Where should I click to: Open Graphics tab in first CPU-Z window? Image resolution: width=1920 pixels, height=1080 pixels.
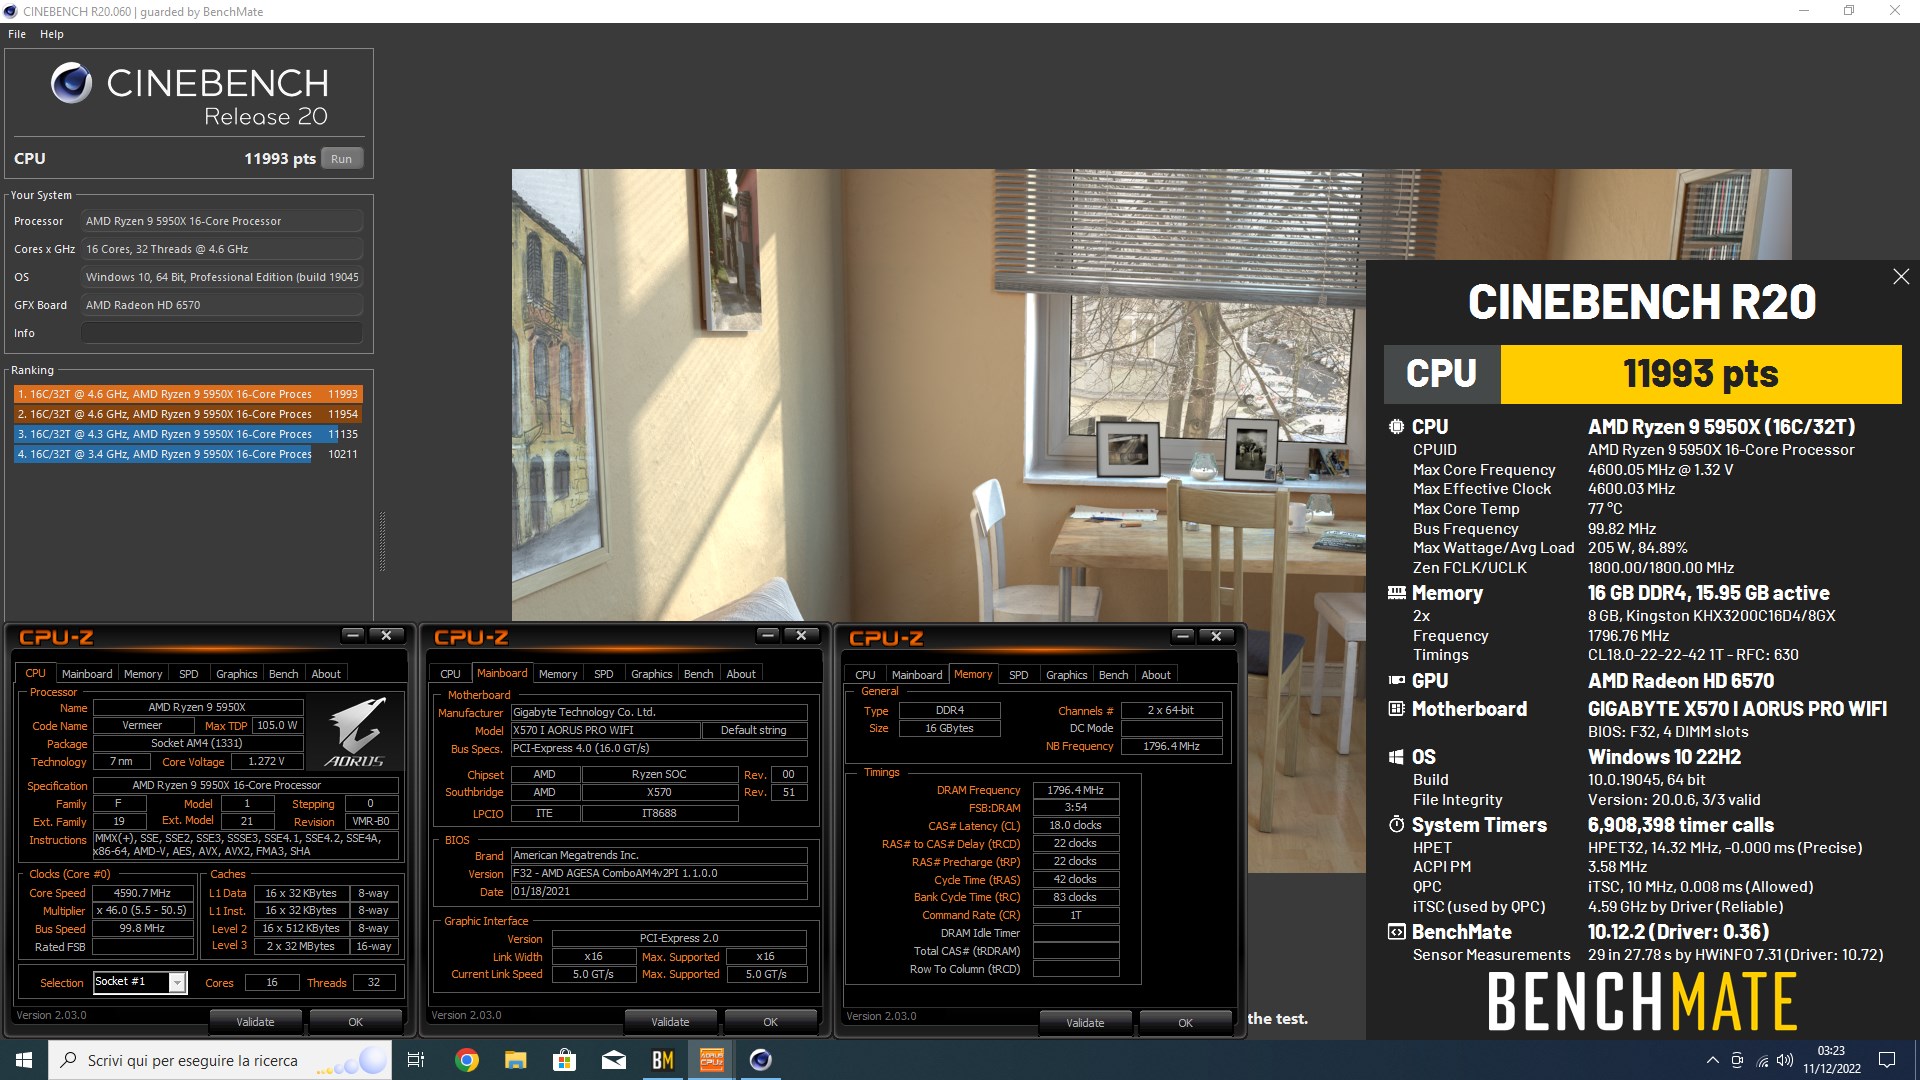tap(237, 674)
